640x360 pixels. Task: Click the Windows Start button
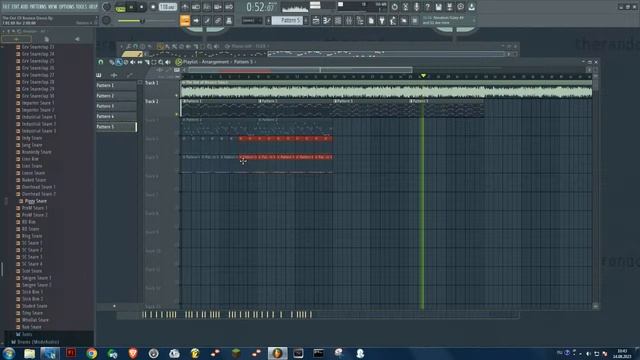pos(8,353)
